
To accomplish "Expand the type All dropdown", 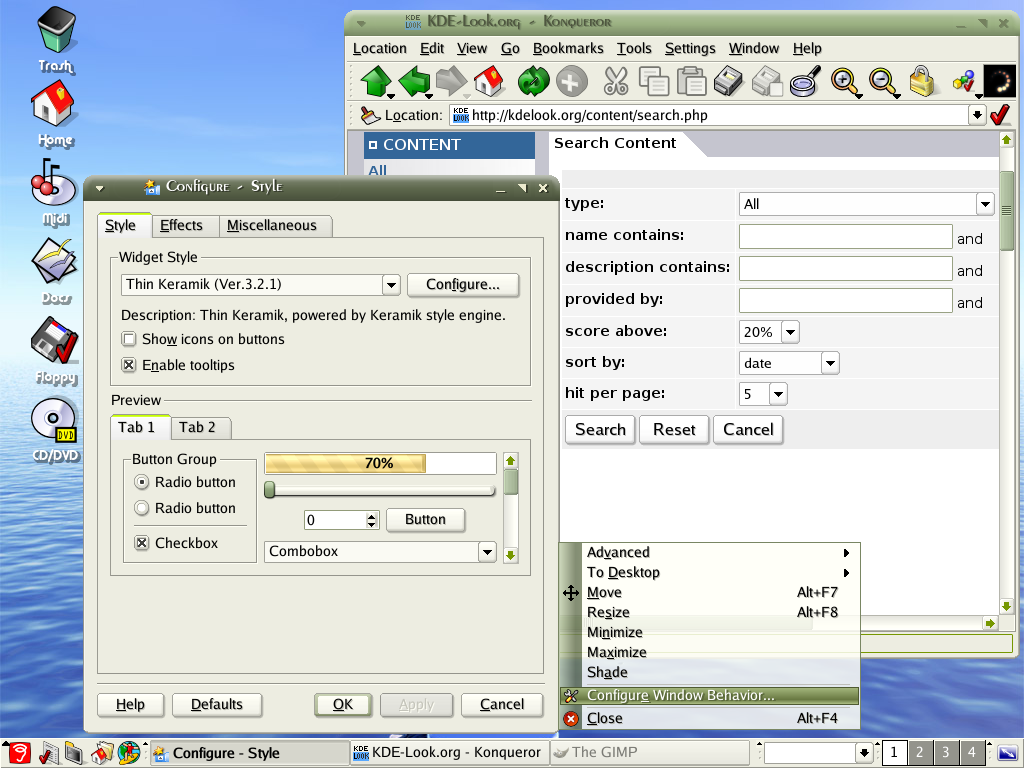I will 867,204.
